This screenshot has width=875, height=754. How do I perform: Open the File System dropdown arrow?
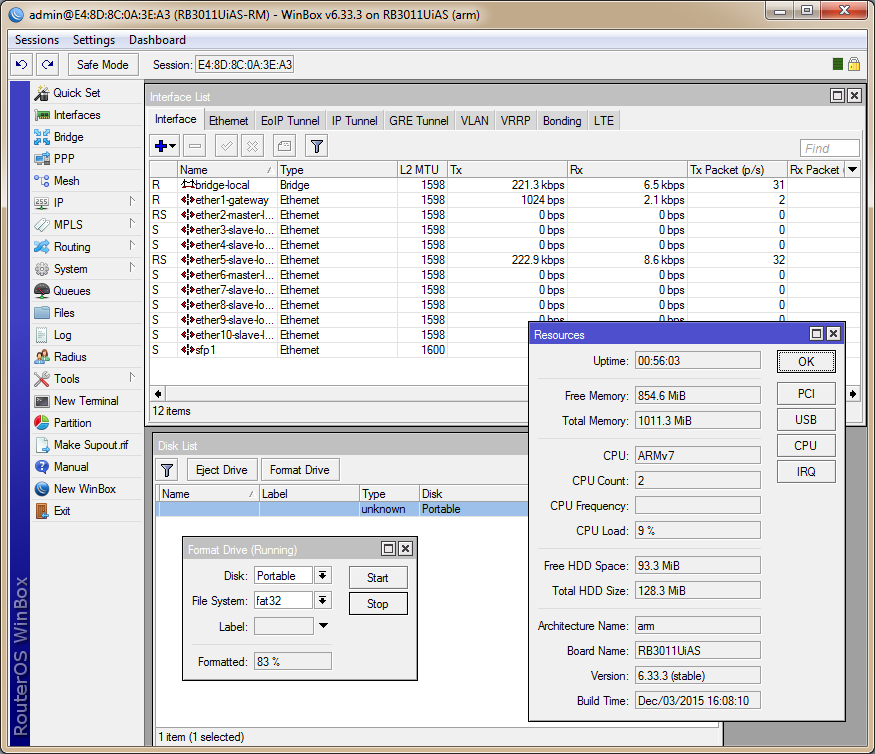[x=323, y=601]
